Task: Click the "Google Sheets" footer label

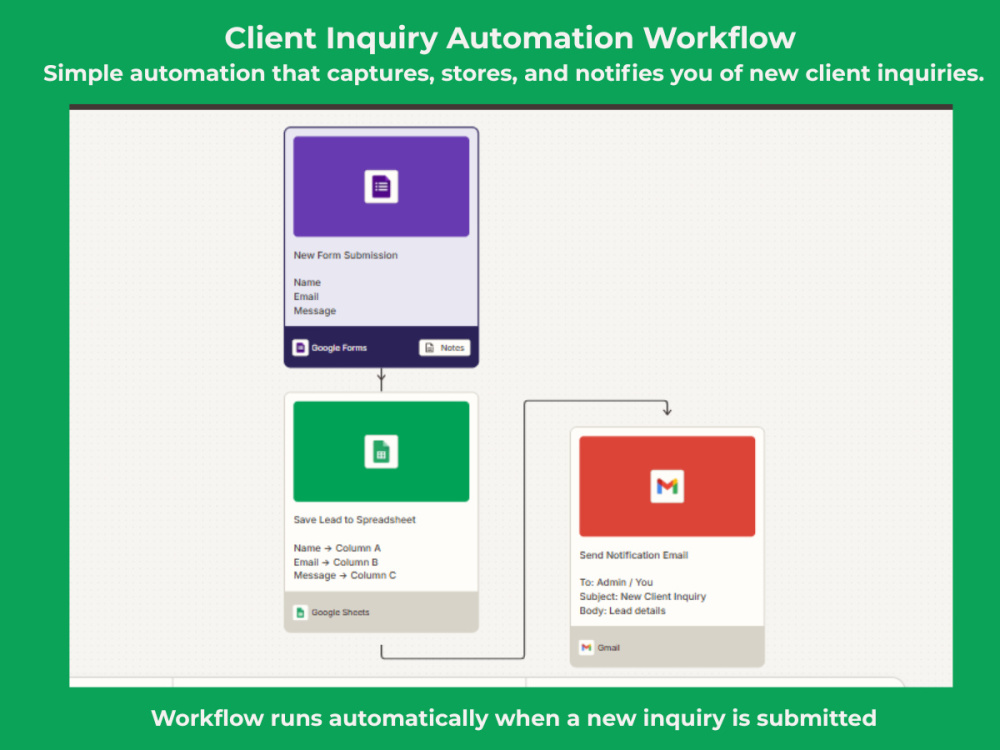Action: pos(341,612)
